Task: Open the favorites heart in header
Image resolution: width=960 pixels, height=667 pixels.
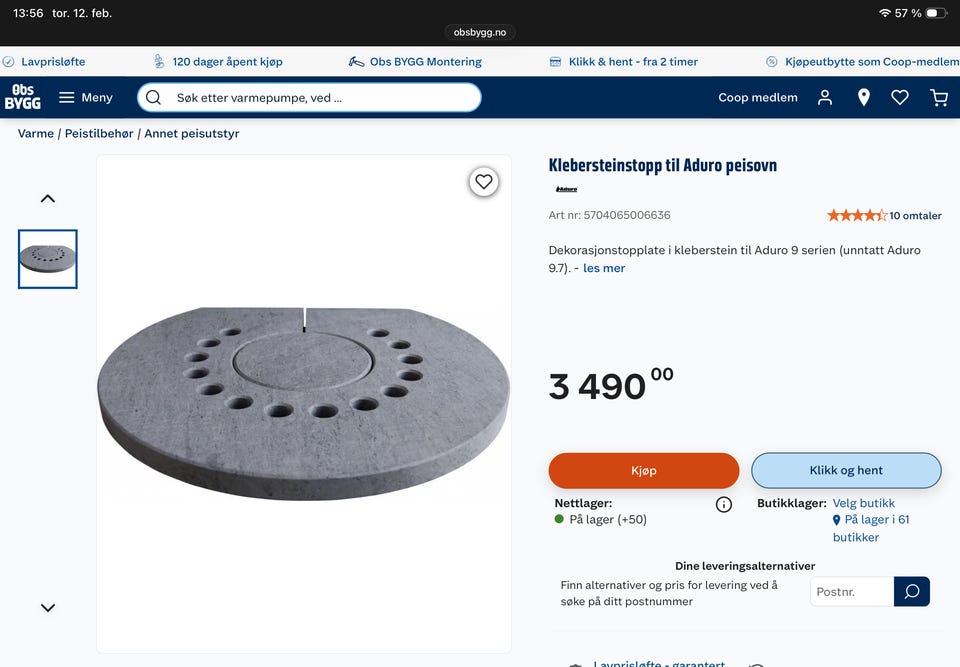Action: [900, 97]
